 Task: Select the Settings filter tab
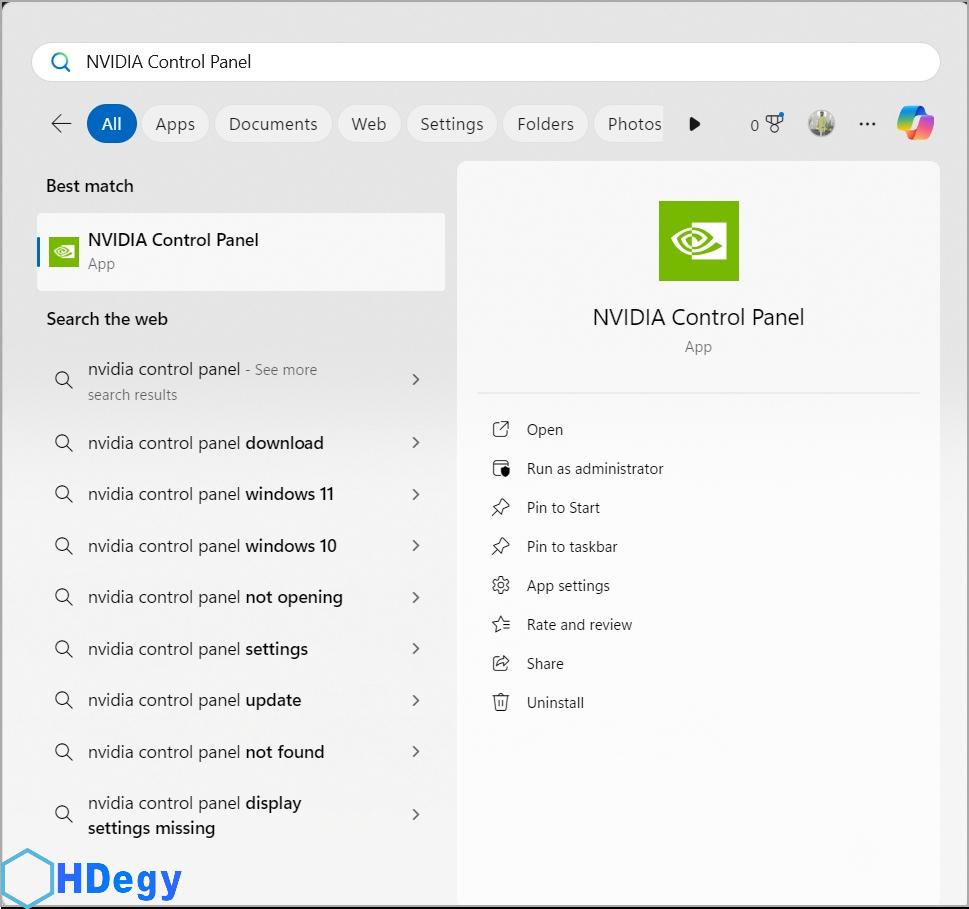pos(451,124)
